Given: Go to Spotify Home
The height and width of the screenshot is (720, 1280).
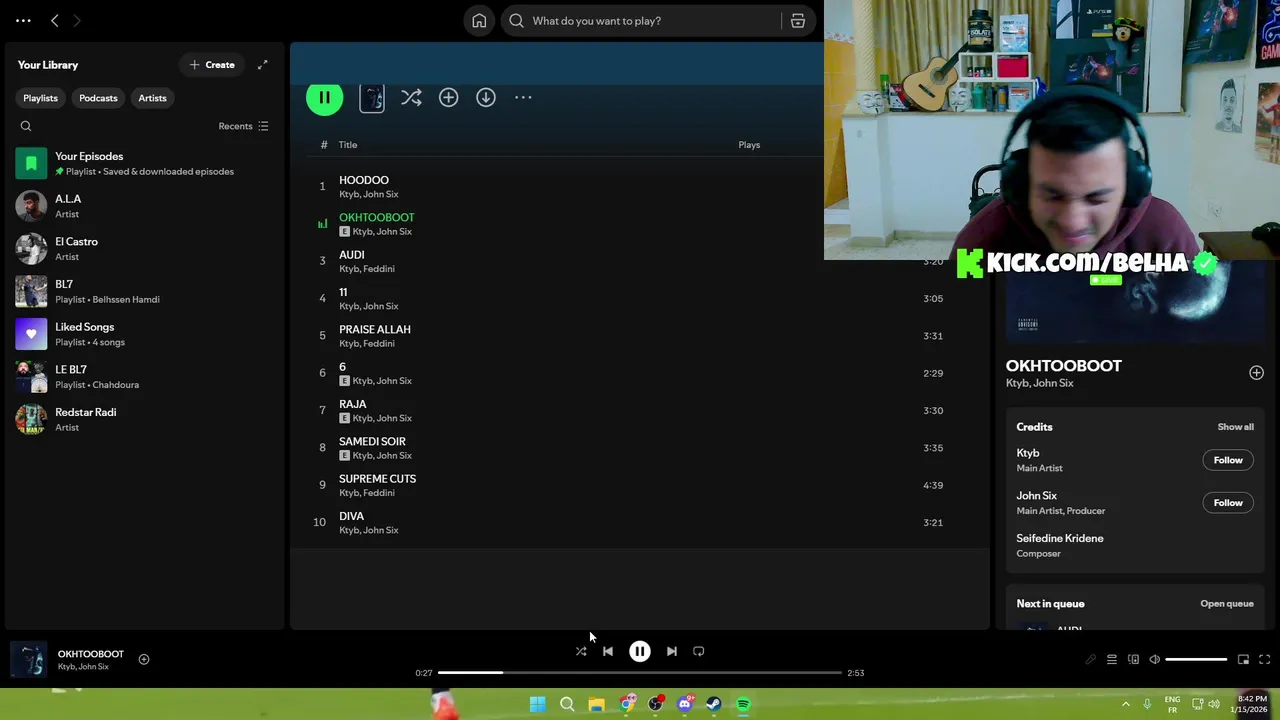Looking at the screenshot, I should tap(479, 21).
